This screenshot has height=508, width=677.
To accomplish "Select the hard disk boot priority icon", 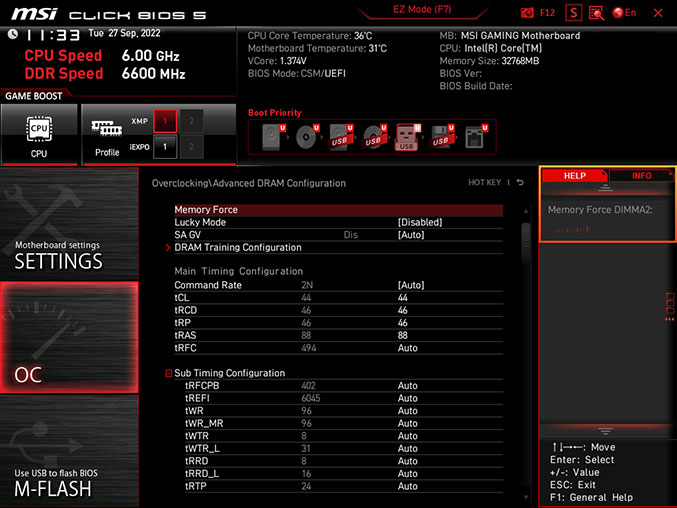I will pos(273,138).
